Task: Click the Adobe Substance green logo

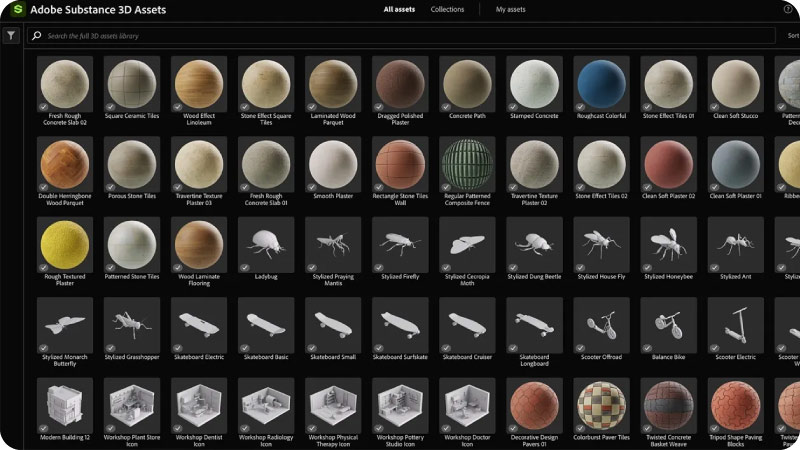Action: 18,9
